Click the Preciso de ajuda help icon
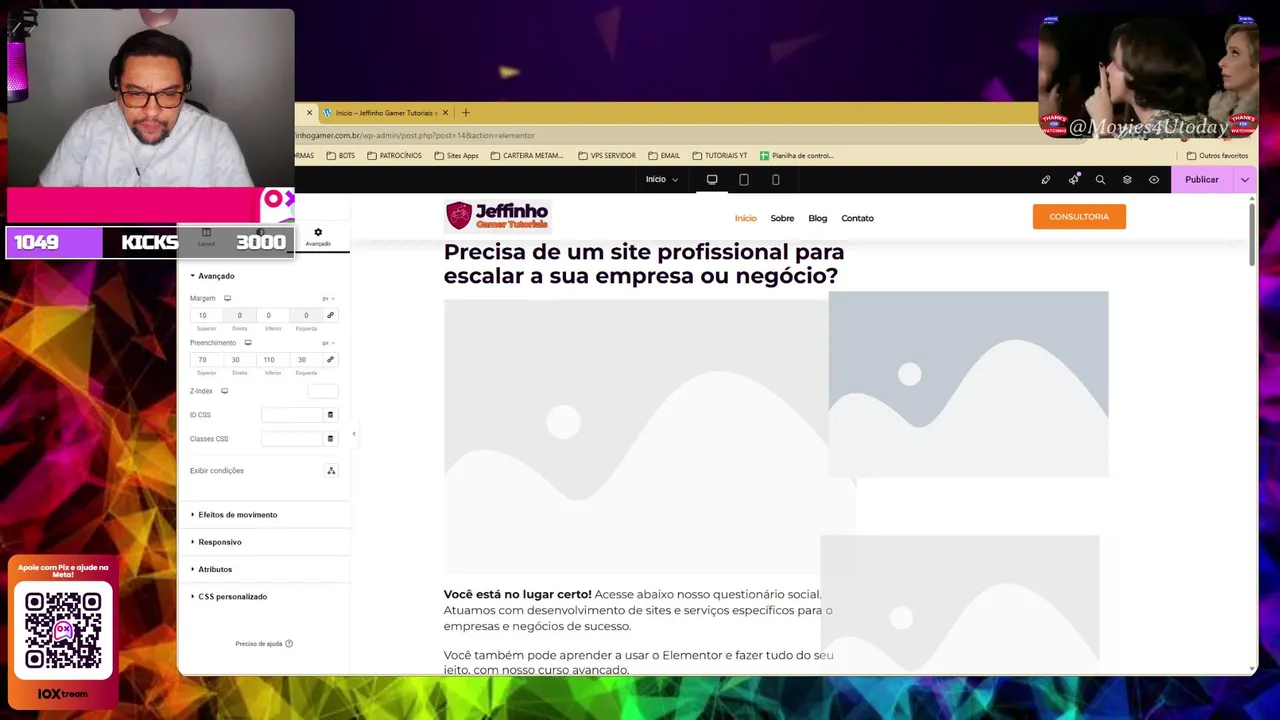The image size is (1280, 720). (x=289, y=644)
